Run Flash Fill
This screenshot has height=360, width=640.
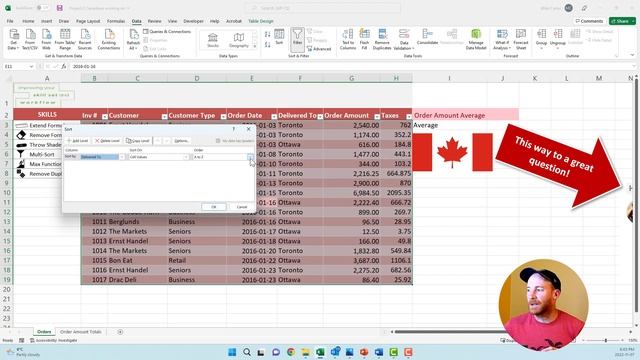364,40
